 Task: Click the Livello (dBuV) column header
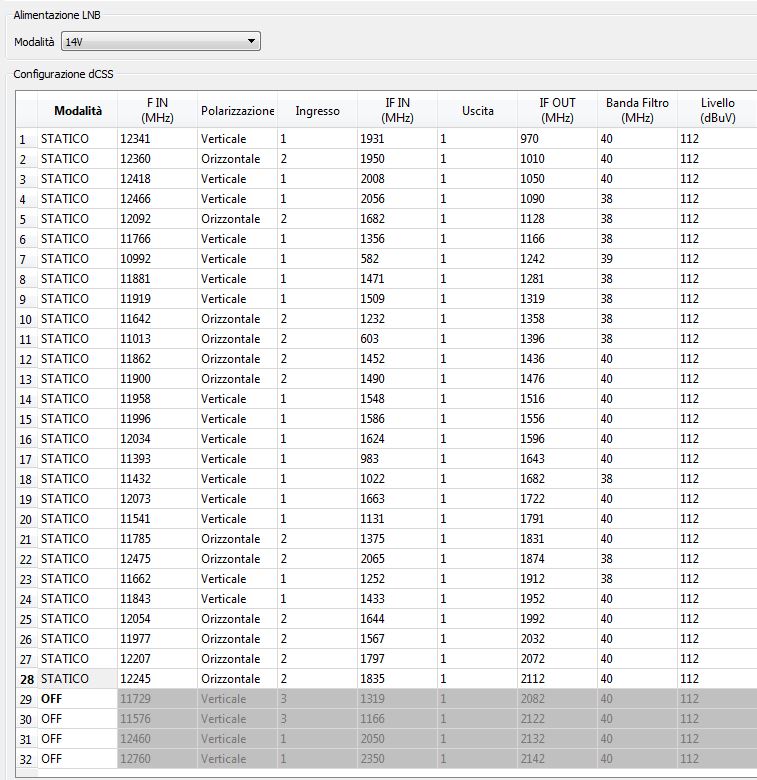tap(717, 110)
